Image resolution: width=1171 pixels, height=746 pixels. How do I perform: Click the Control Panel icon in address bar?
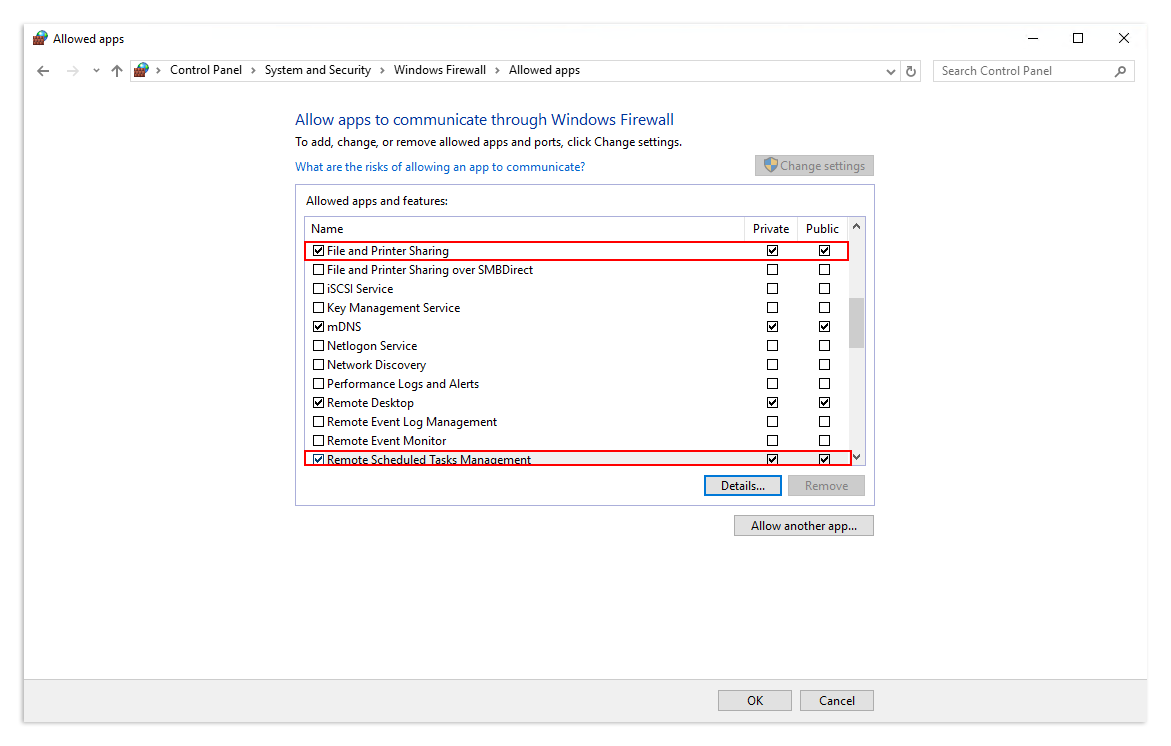(142, 70)
